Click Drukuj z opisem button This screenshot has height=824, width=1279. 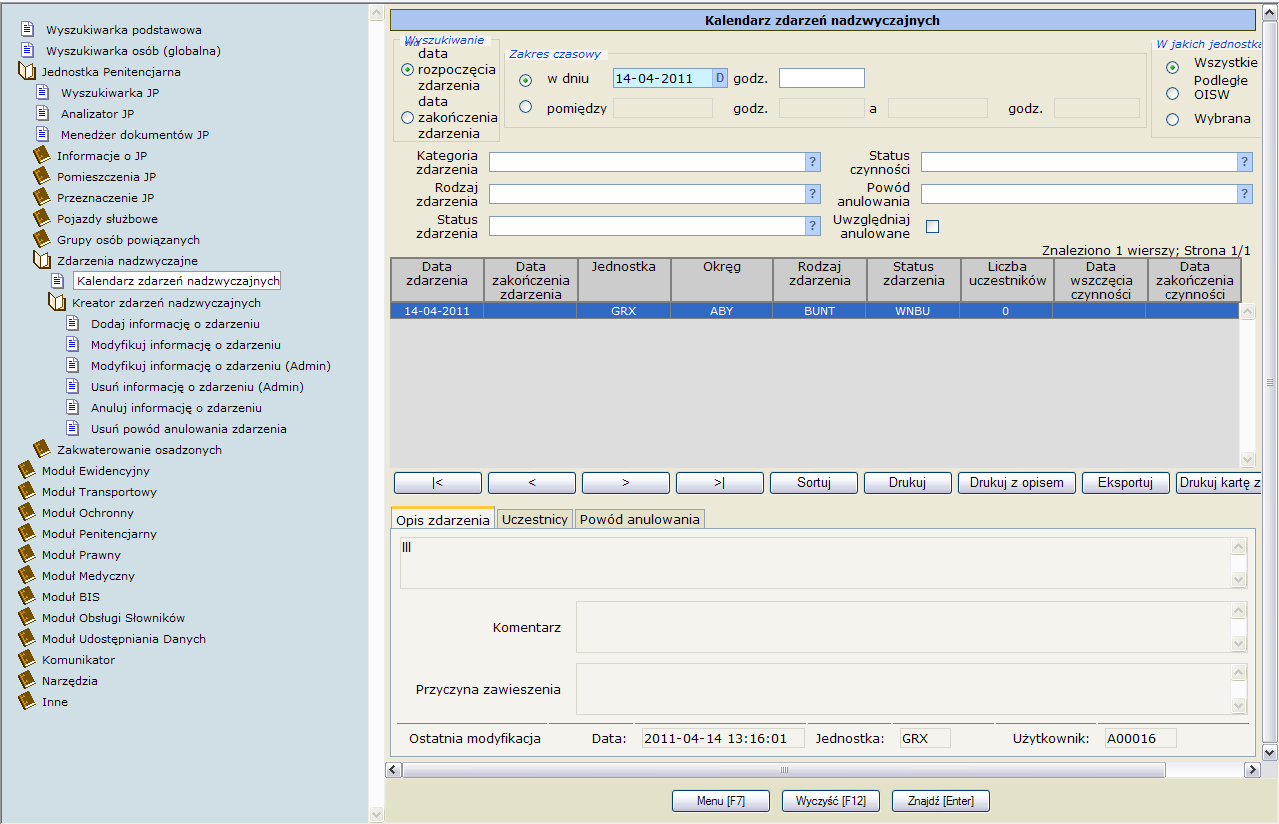1017,483
